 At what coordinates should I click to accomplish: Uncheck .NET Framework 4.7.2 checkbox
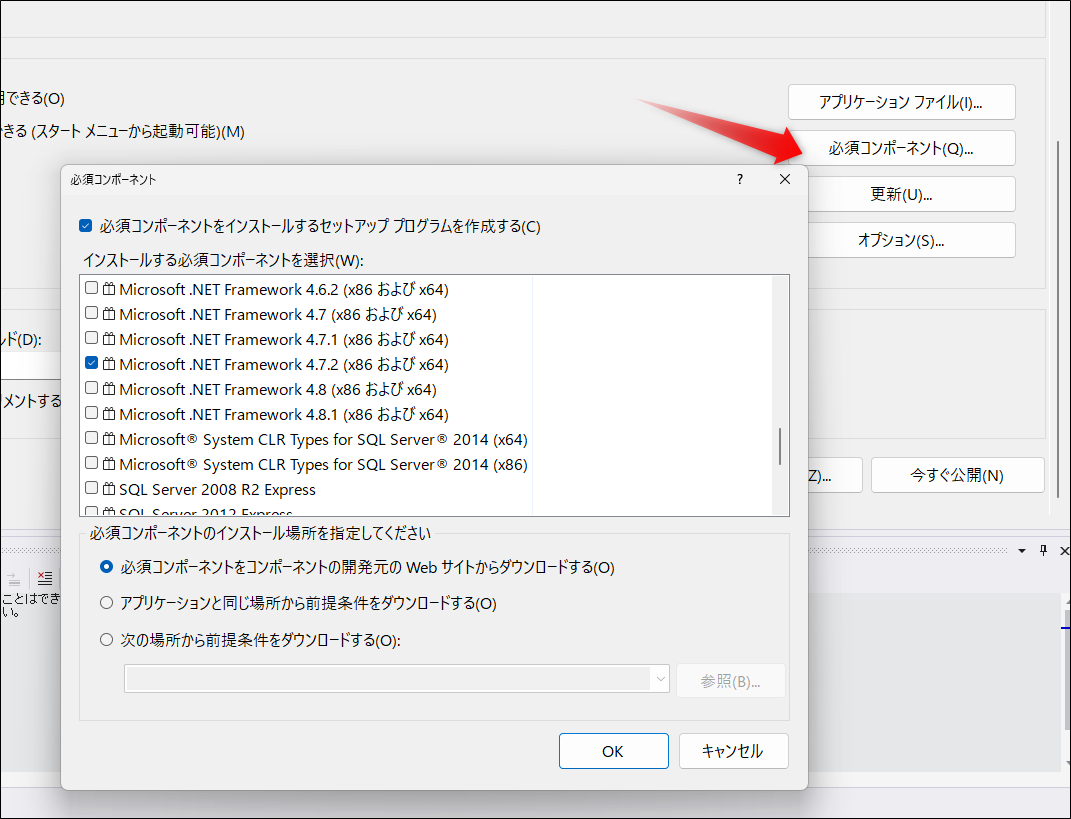coord(91,363)
